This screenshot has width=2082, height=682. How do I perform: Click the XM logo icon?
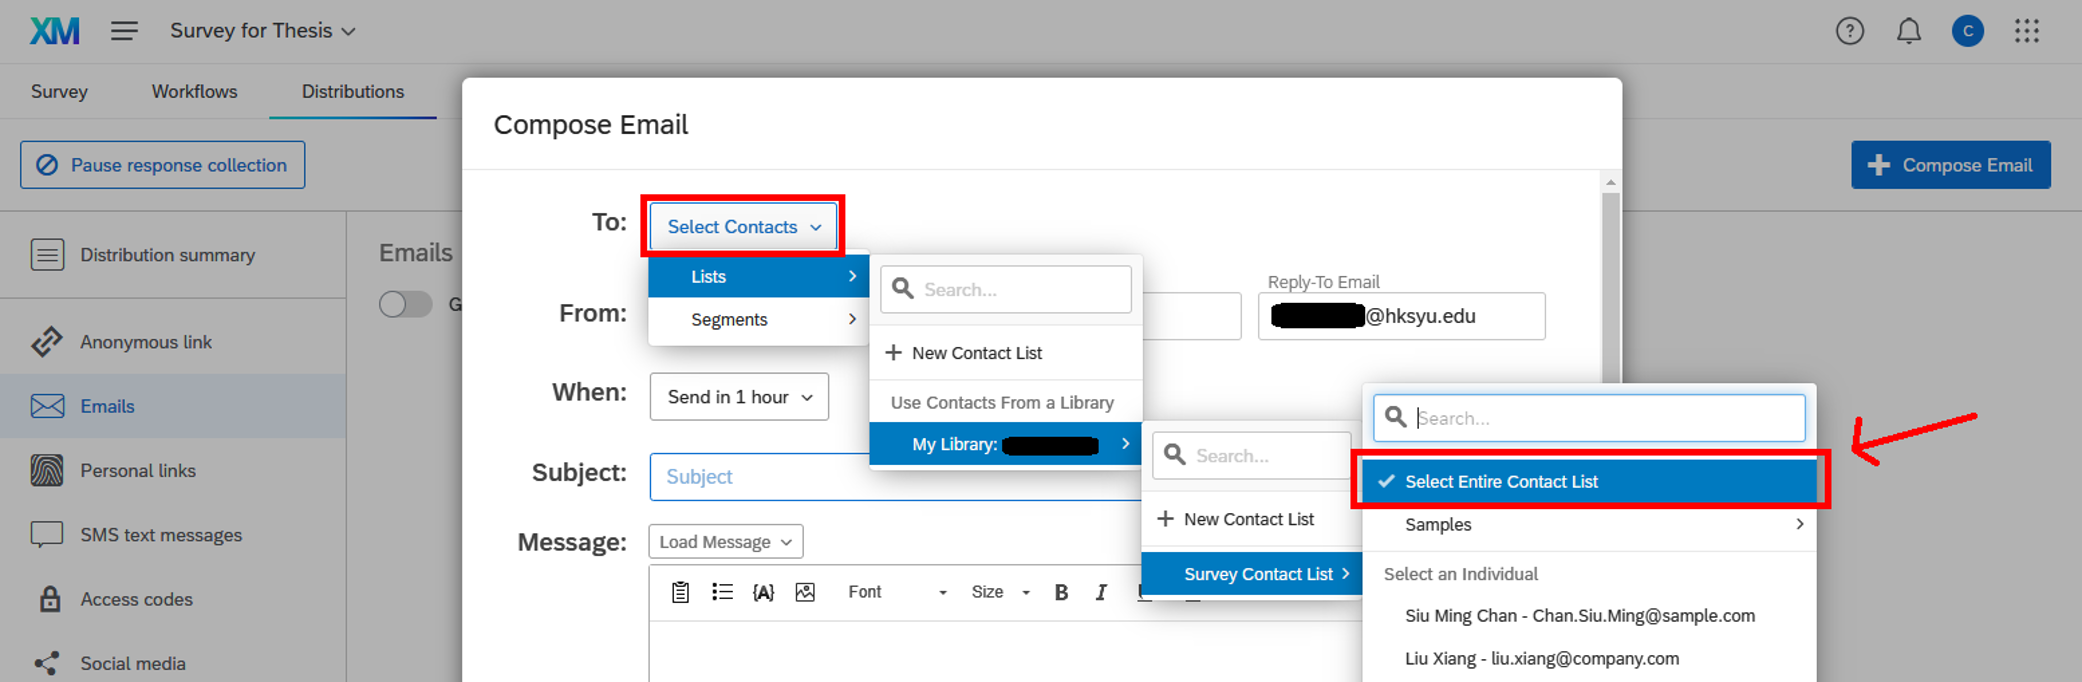[54, 31]
